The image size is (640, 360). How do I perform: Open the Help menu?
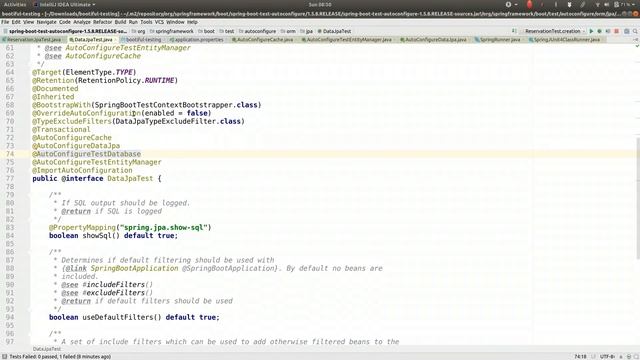click(x=192, y=22)
